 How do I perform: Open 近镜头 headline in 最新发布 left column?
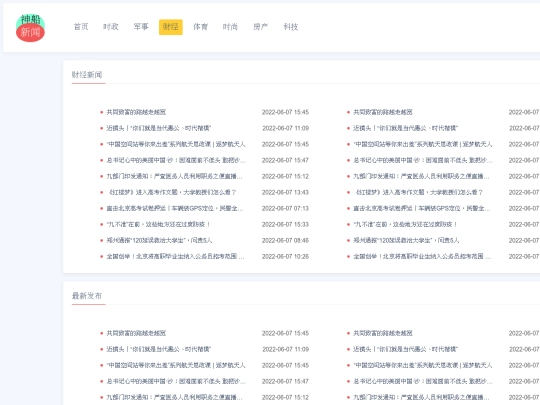(x=159, y=349)
